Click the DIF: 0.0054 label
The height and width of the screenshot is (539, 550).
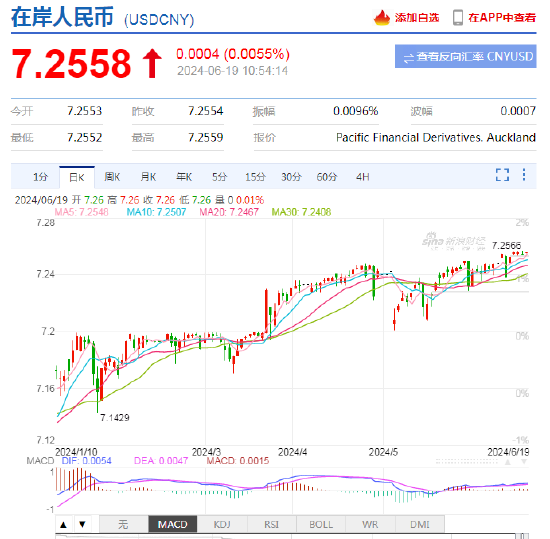tap(87, 460)
